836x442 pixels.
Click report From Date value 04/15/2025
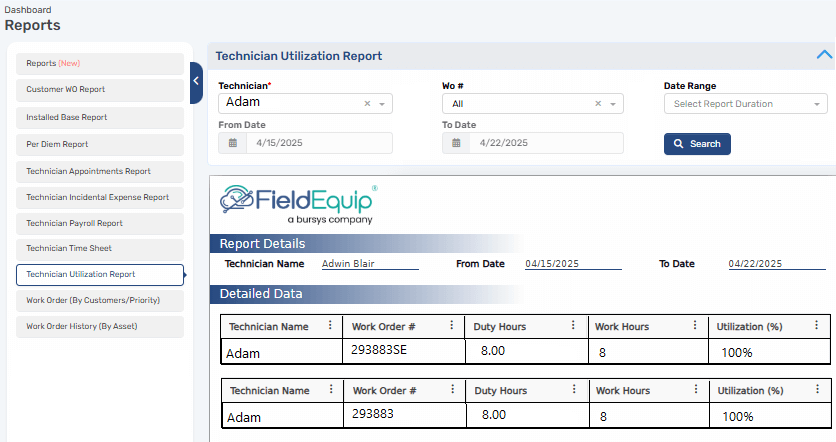552,264
